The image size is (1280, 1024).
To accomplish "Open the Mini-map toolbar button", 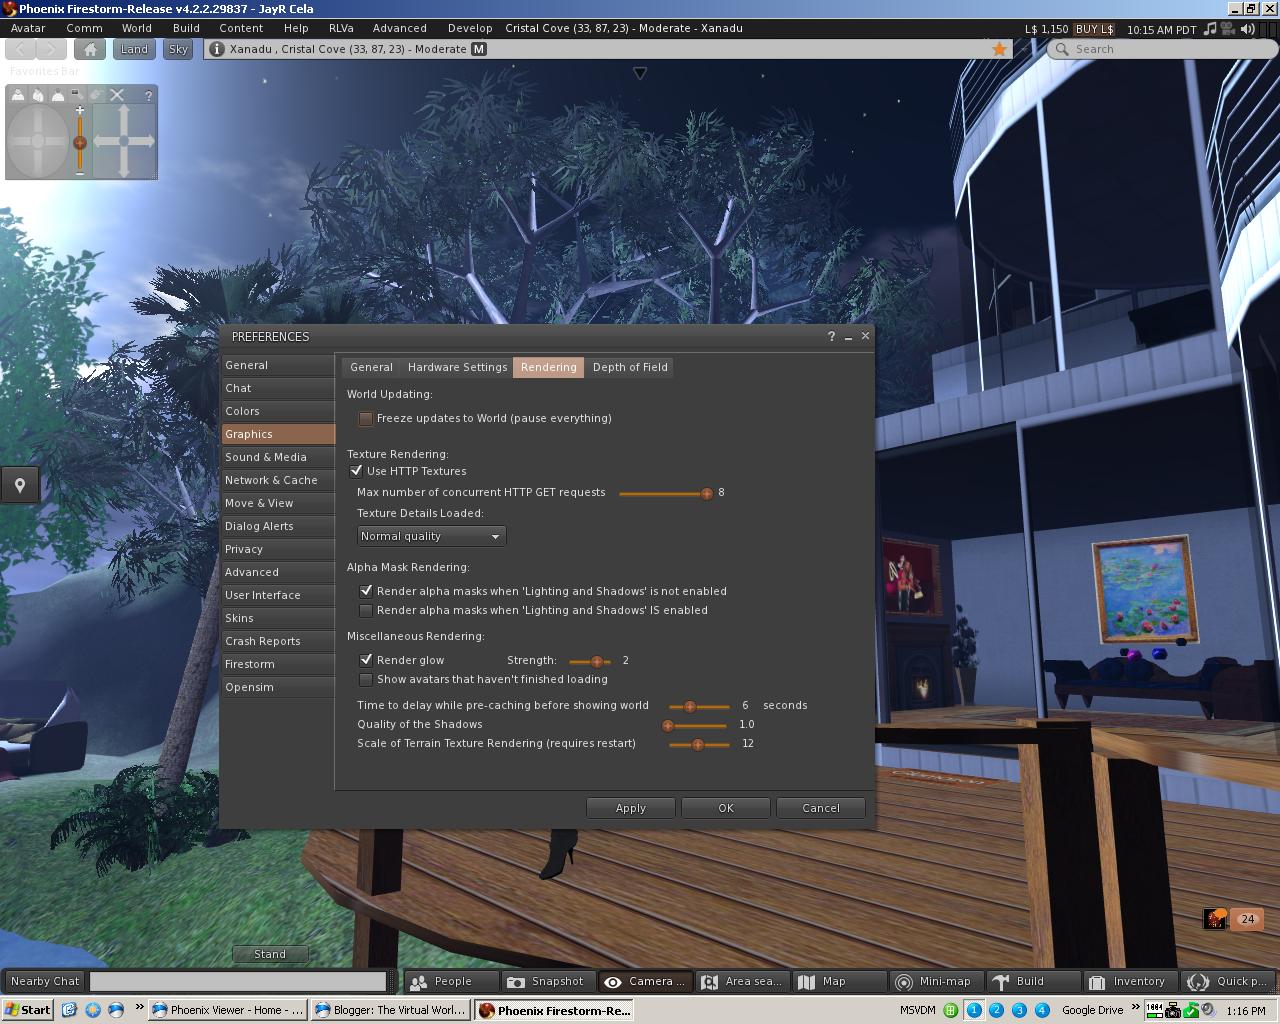I will (935, 982).
